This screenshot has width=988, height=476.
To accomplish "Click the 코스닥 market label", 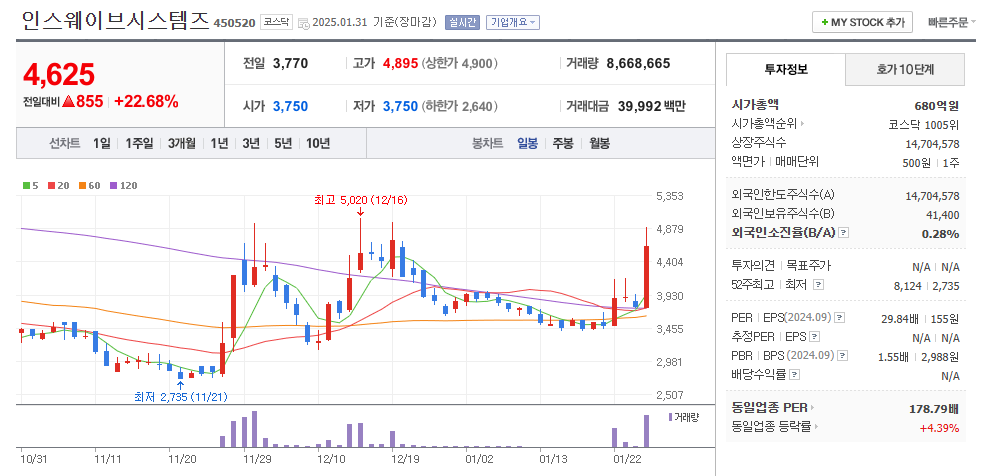I will click(276, 22).
